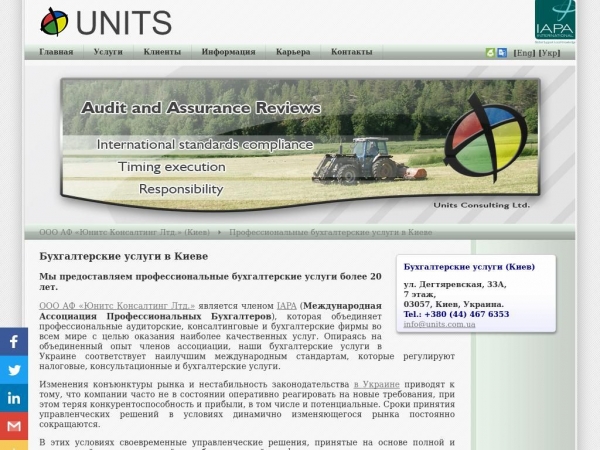600x450 pixels.
Task: Share page on Facebook
Action: tap(14, 341)
